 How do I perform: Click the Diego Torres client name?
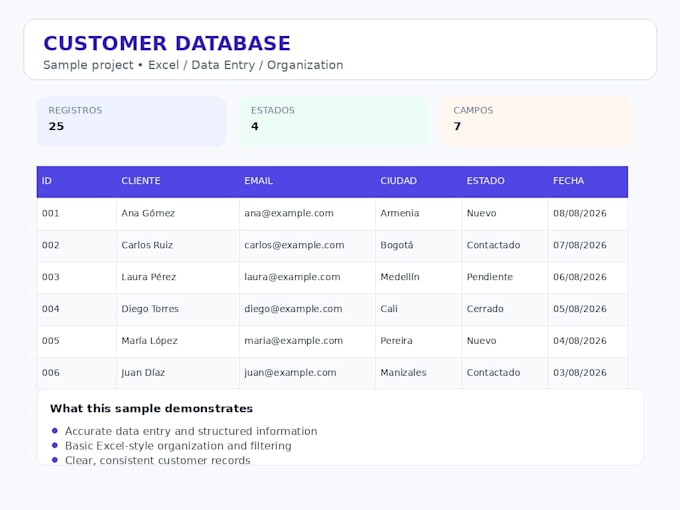(x=150, y=309)
